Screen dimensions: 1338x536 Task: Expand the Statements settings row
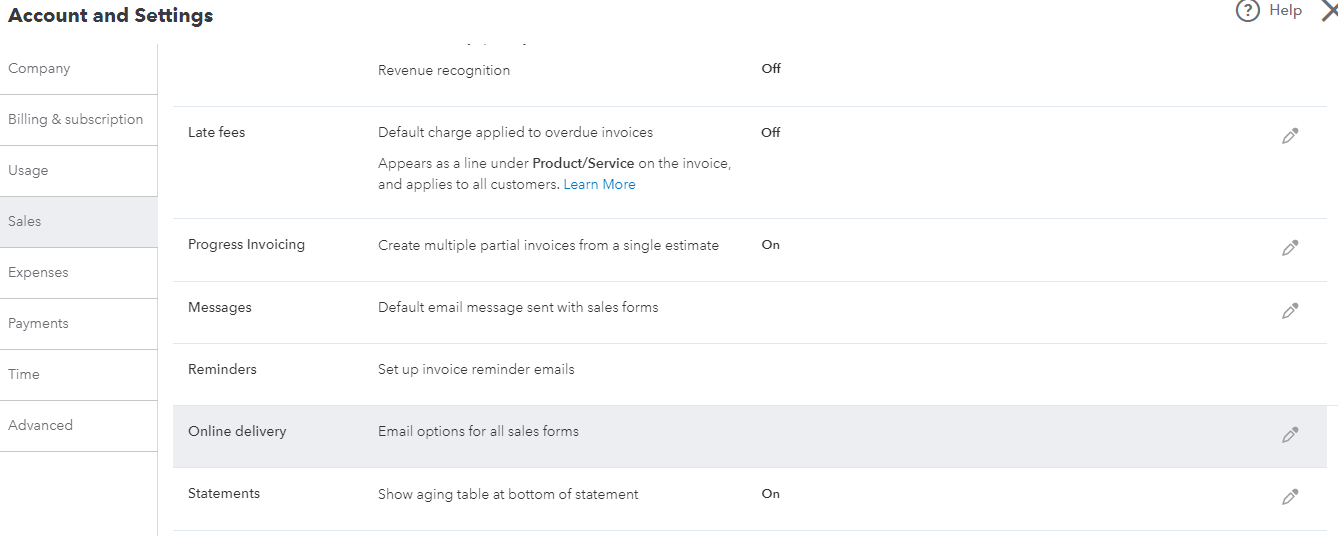coord(224,494)
